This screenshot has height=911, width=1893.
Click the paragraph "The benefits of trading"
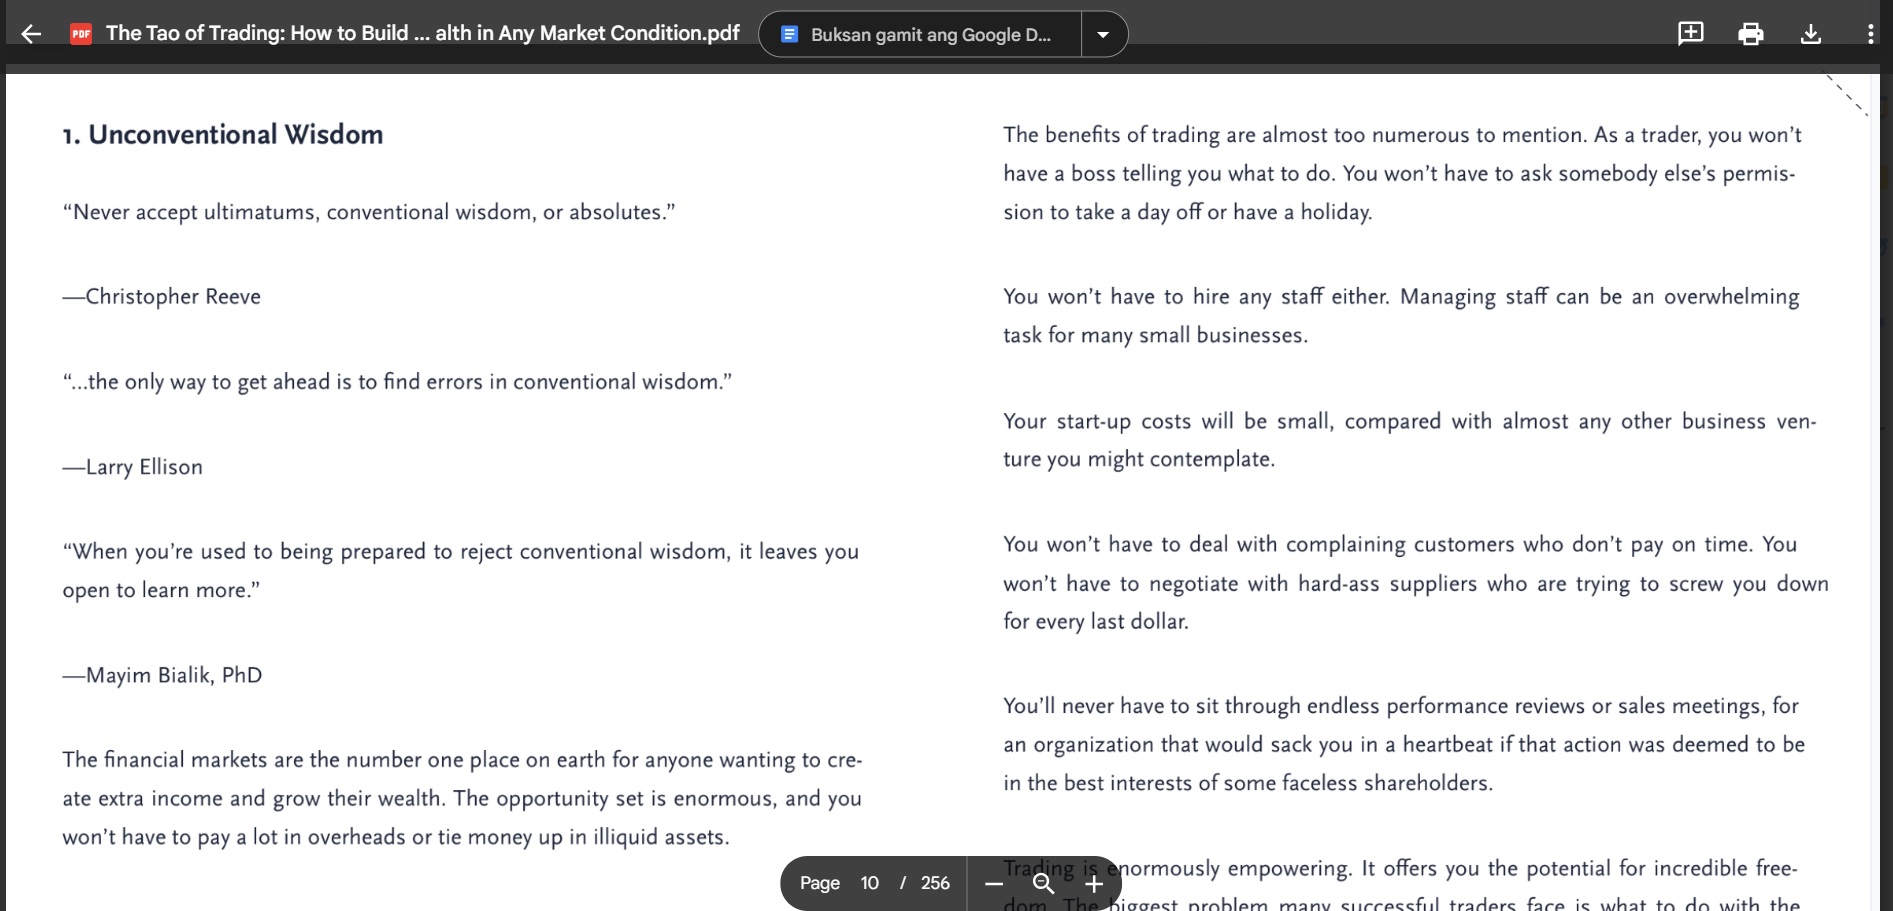[x=1402, y=173]
